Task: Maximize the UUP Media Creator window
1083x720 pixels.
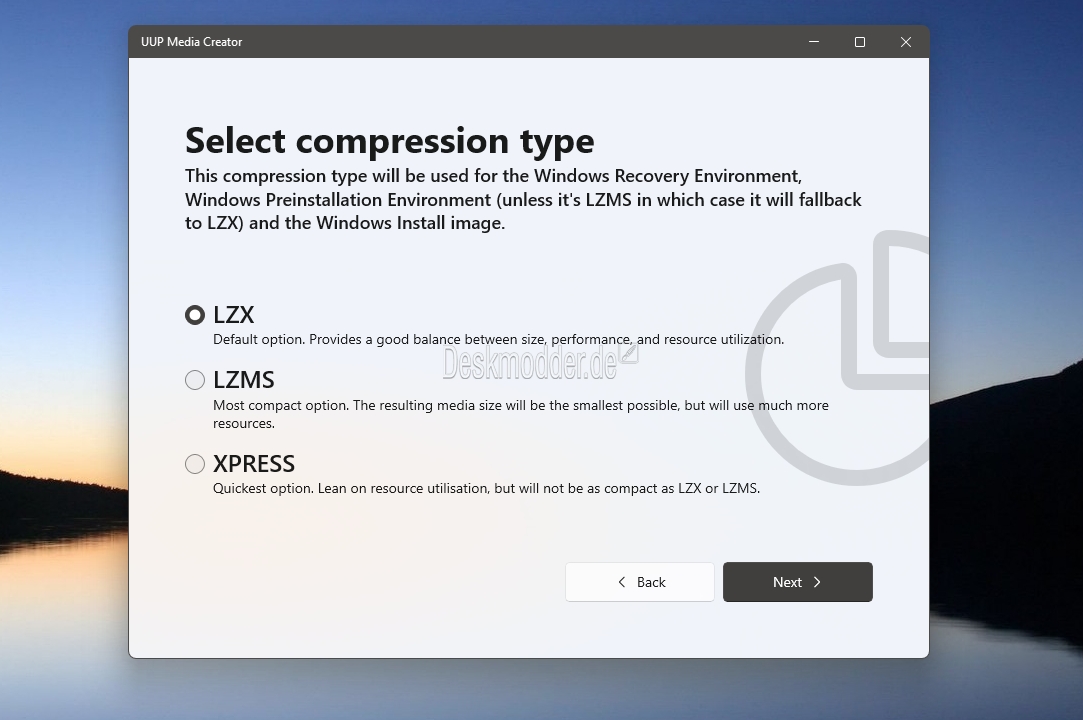Action: pyautogui.click(x=860, y=42)
